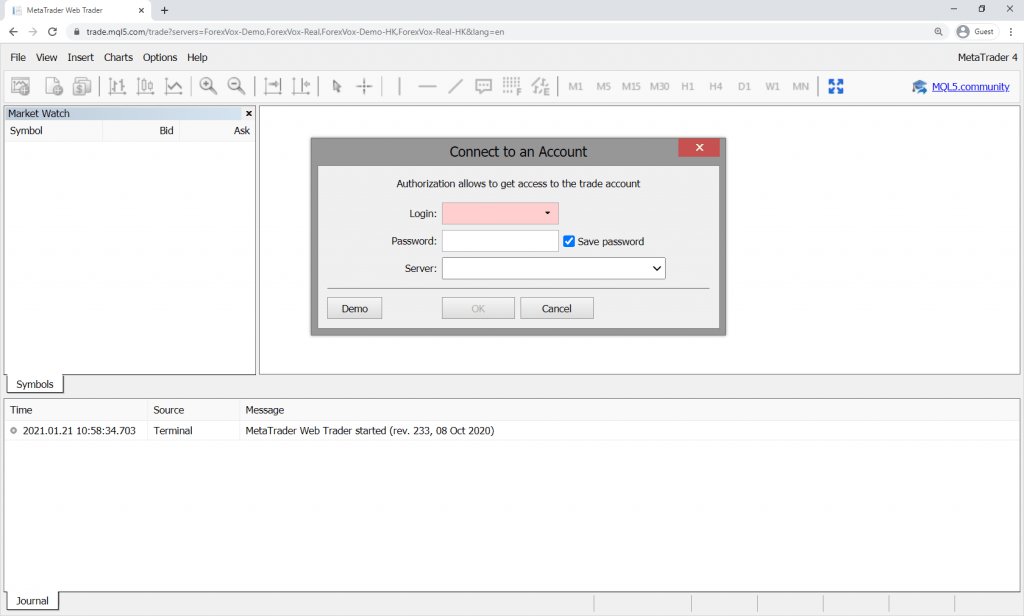1024x616 pixels.
Task: Visit the MQL5.community link
Action: tap(970, 86)
